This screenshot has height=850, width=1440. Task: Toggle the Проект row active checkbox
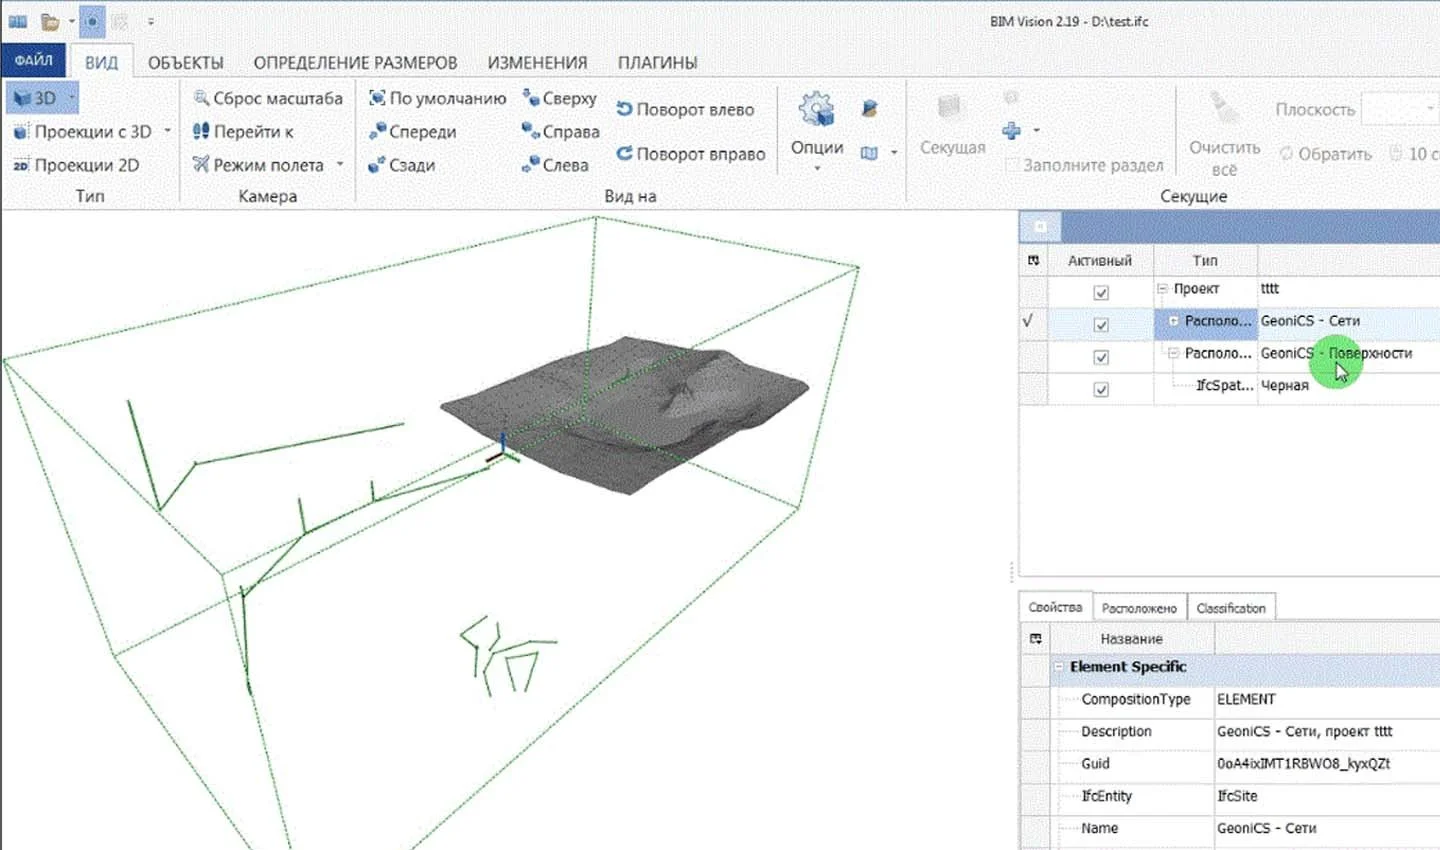[x=1101, y=293]
